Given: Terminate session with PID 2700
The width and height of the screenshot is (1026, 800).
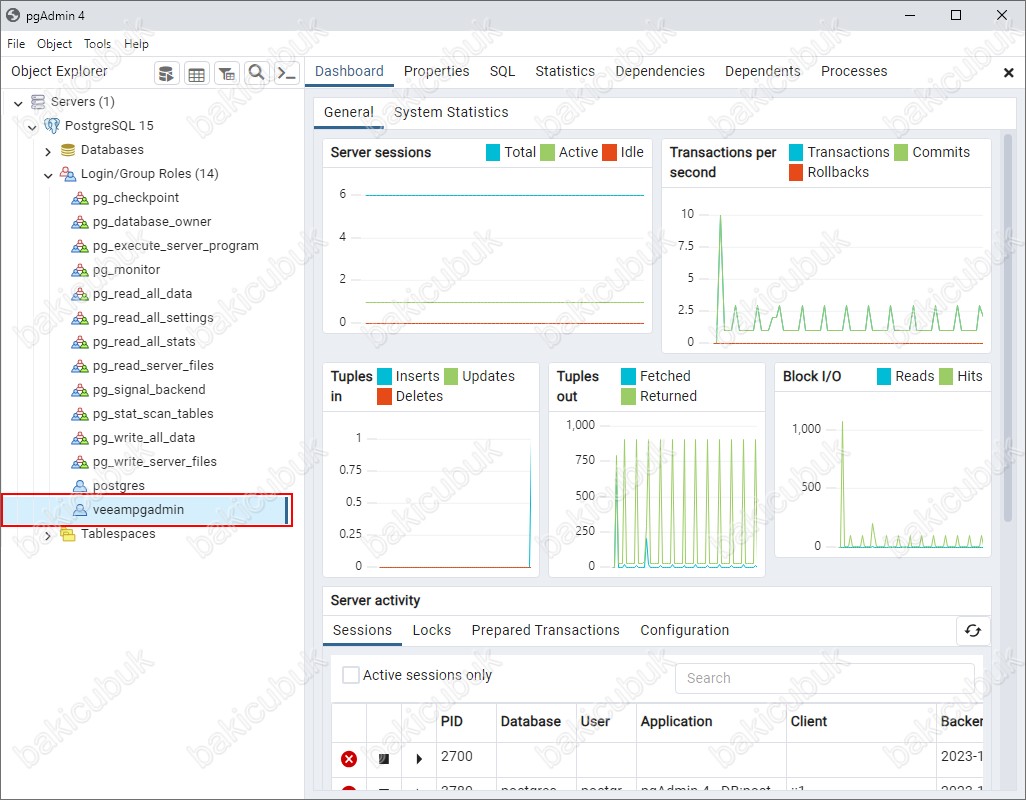Looking at the screenshot, I should click(x=349, y=759).
